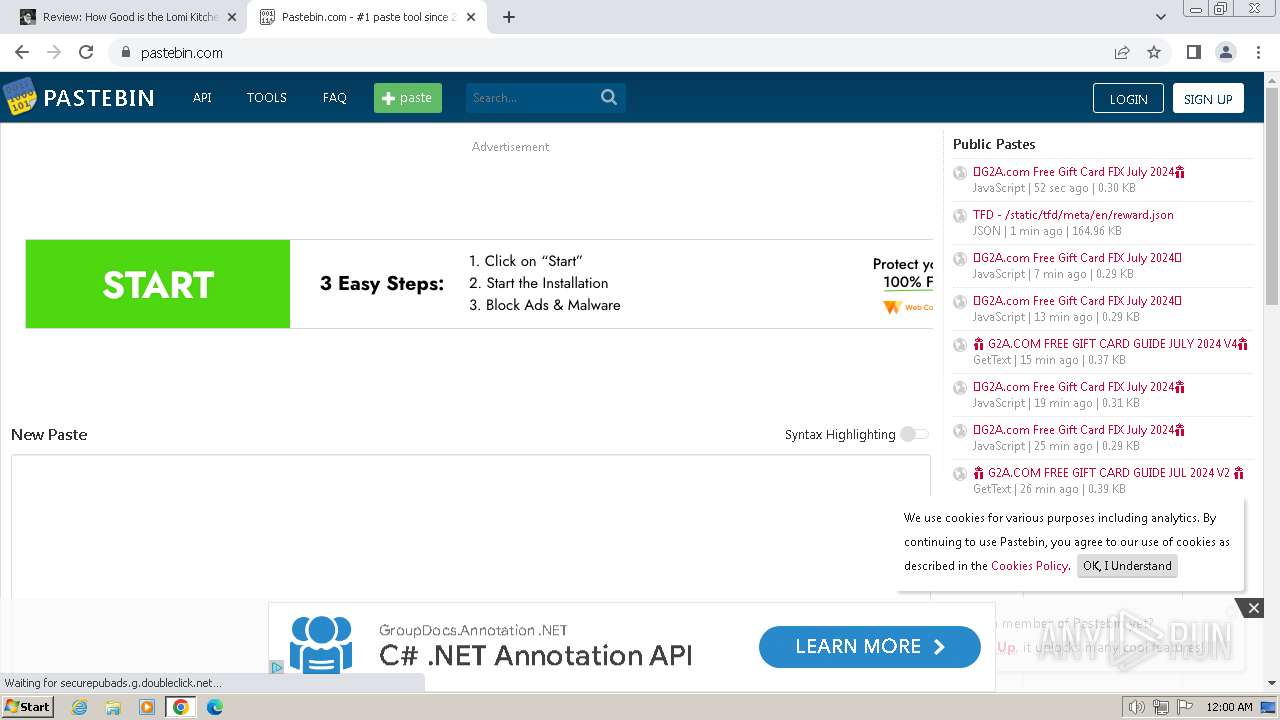1280x720 pixels.
Task: Open the API menu item
Action: coord(202,97)
